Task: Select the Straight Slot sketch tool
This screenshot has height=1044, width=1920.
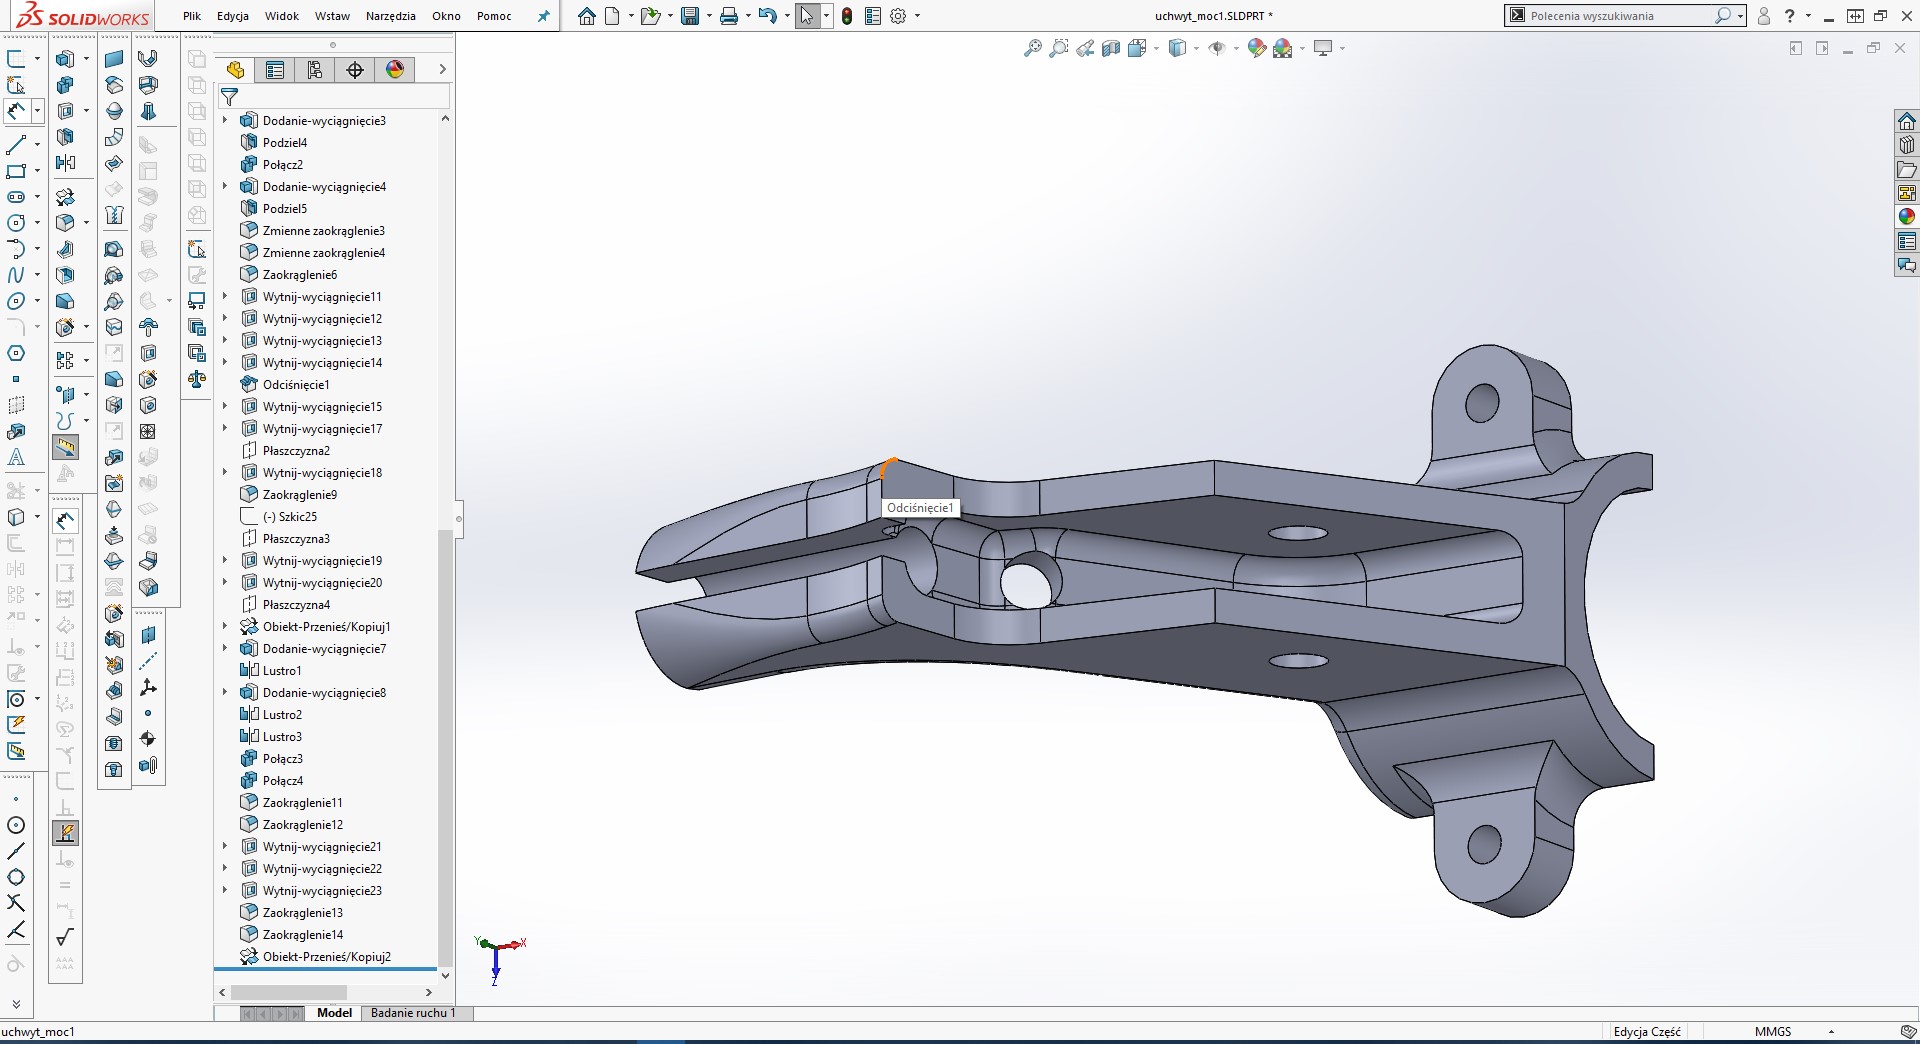Action: click(16, 197)
